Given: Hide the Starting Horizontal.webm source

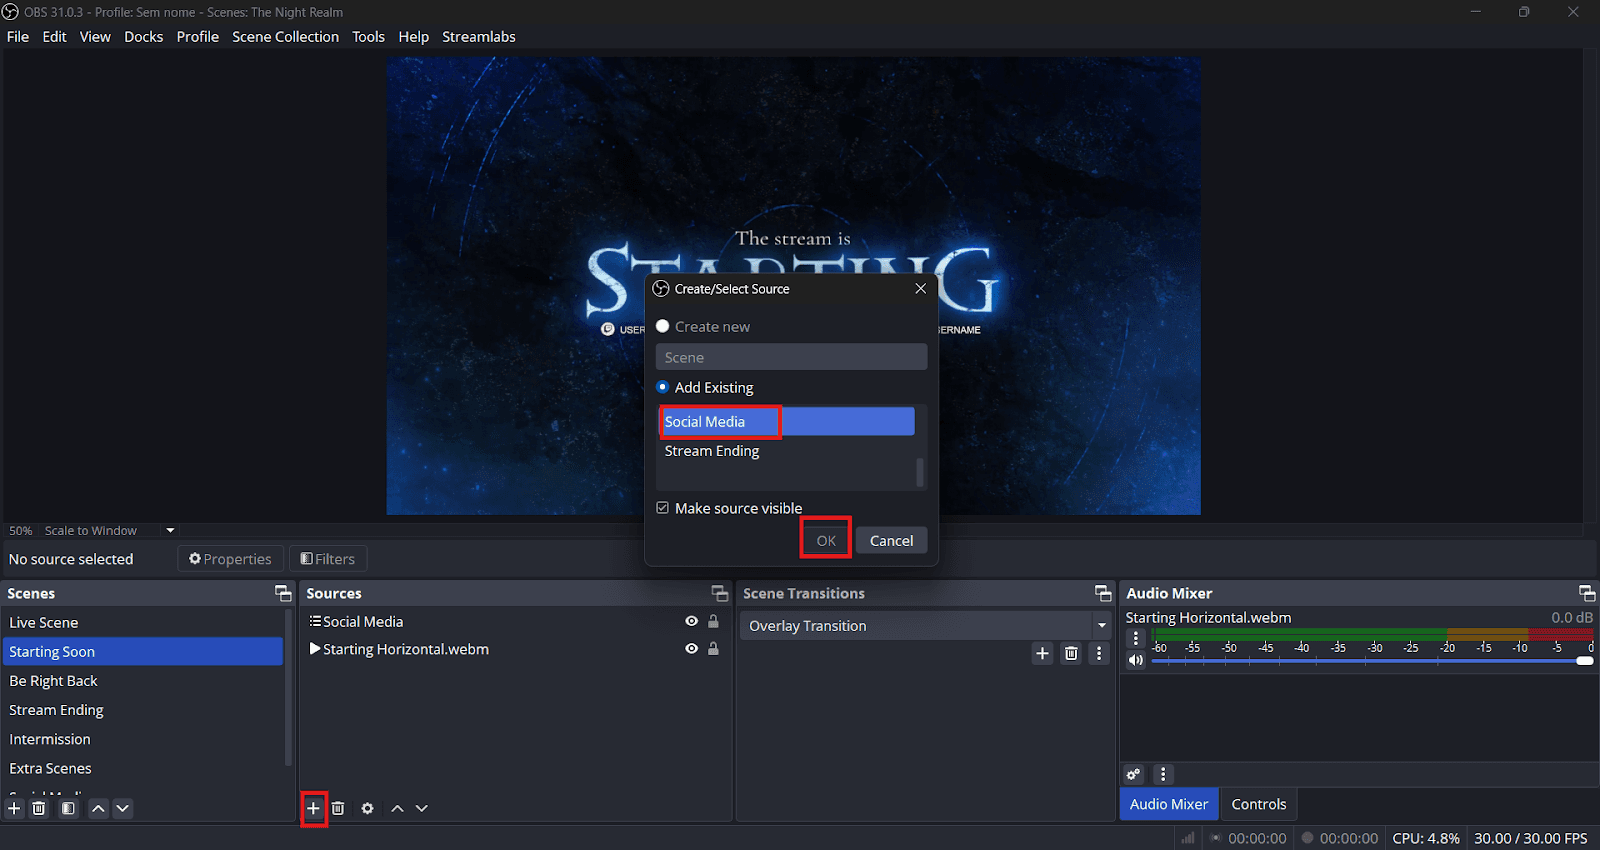Looking at the screenshot, I should pos(691,648).
